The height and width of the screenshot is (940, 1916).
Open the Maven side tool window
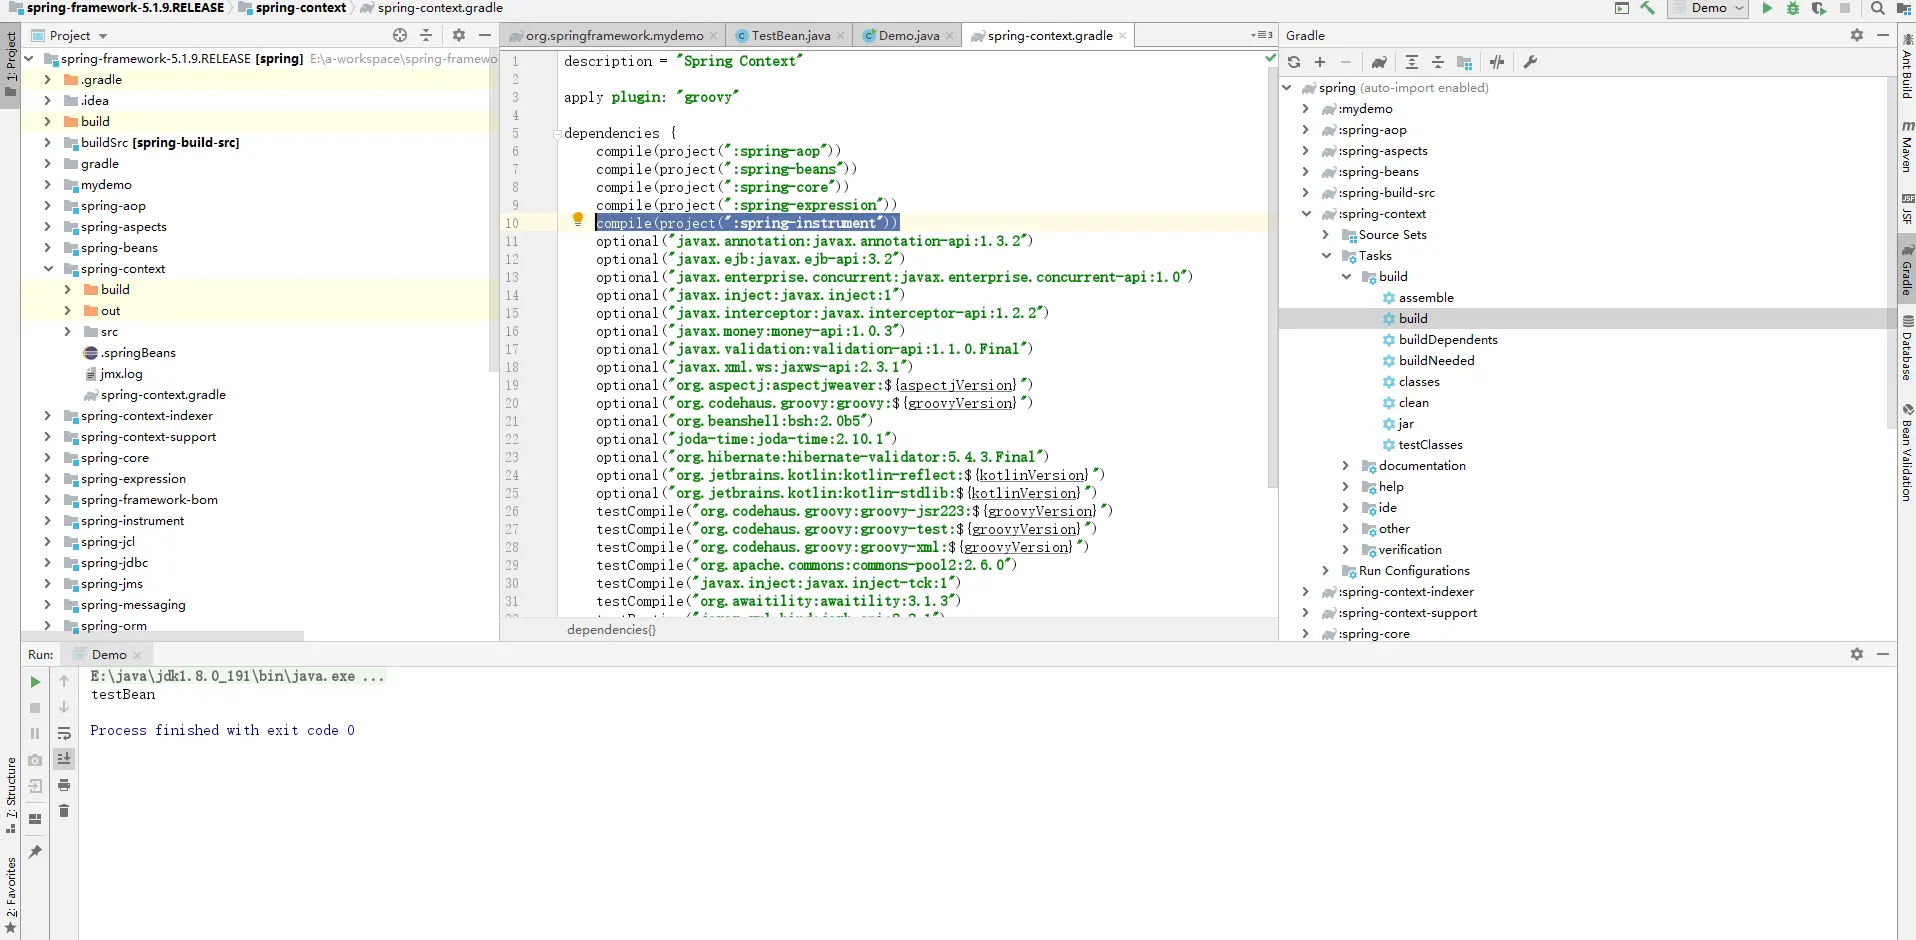coord(1907,147)
